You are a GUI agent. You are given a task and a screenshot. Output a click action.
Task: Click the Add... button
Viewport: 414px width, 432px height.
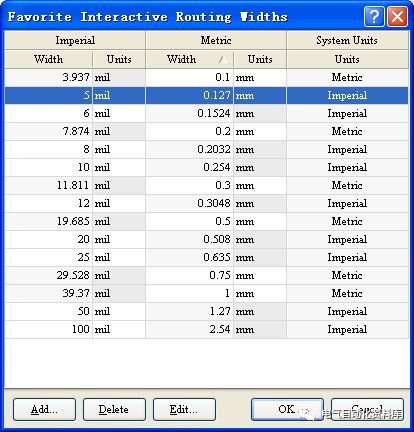tap(44, 409)
